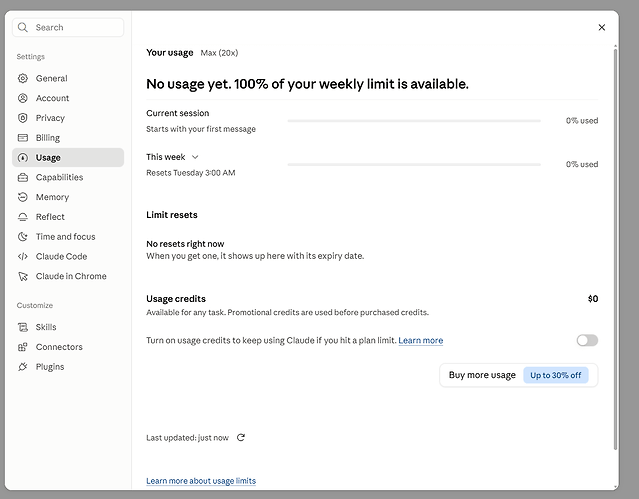This screenshot has height=499, width=639.
Task: Open Learn more about usage limits link
Action: (x=201, y=481)
